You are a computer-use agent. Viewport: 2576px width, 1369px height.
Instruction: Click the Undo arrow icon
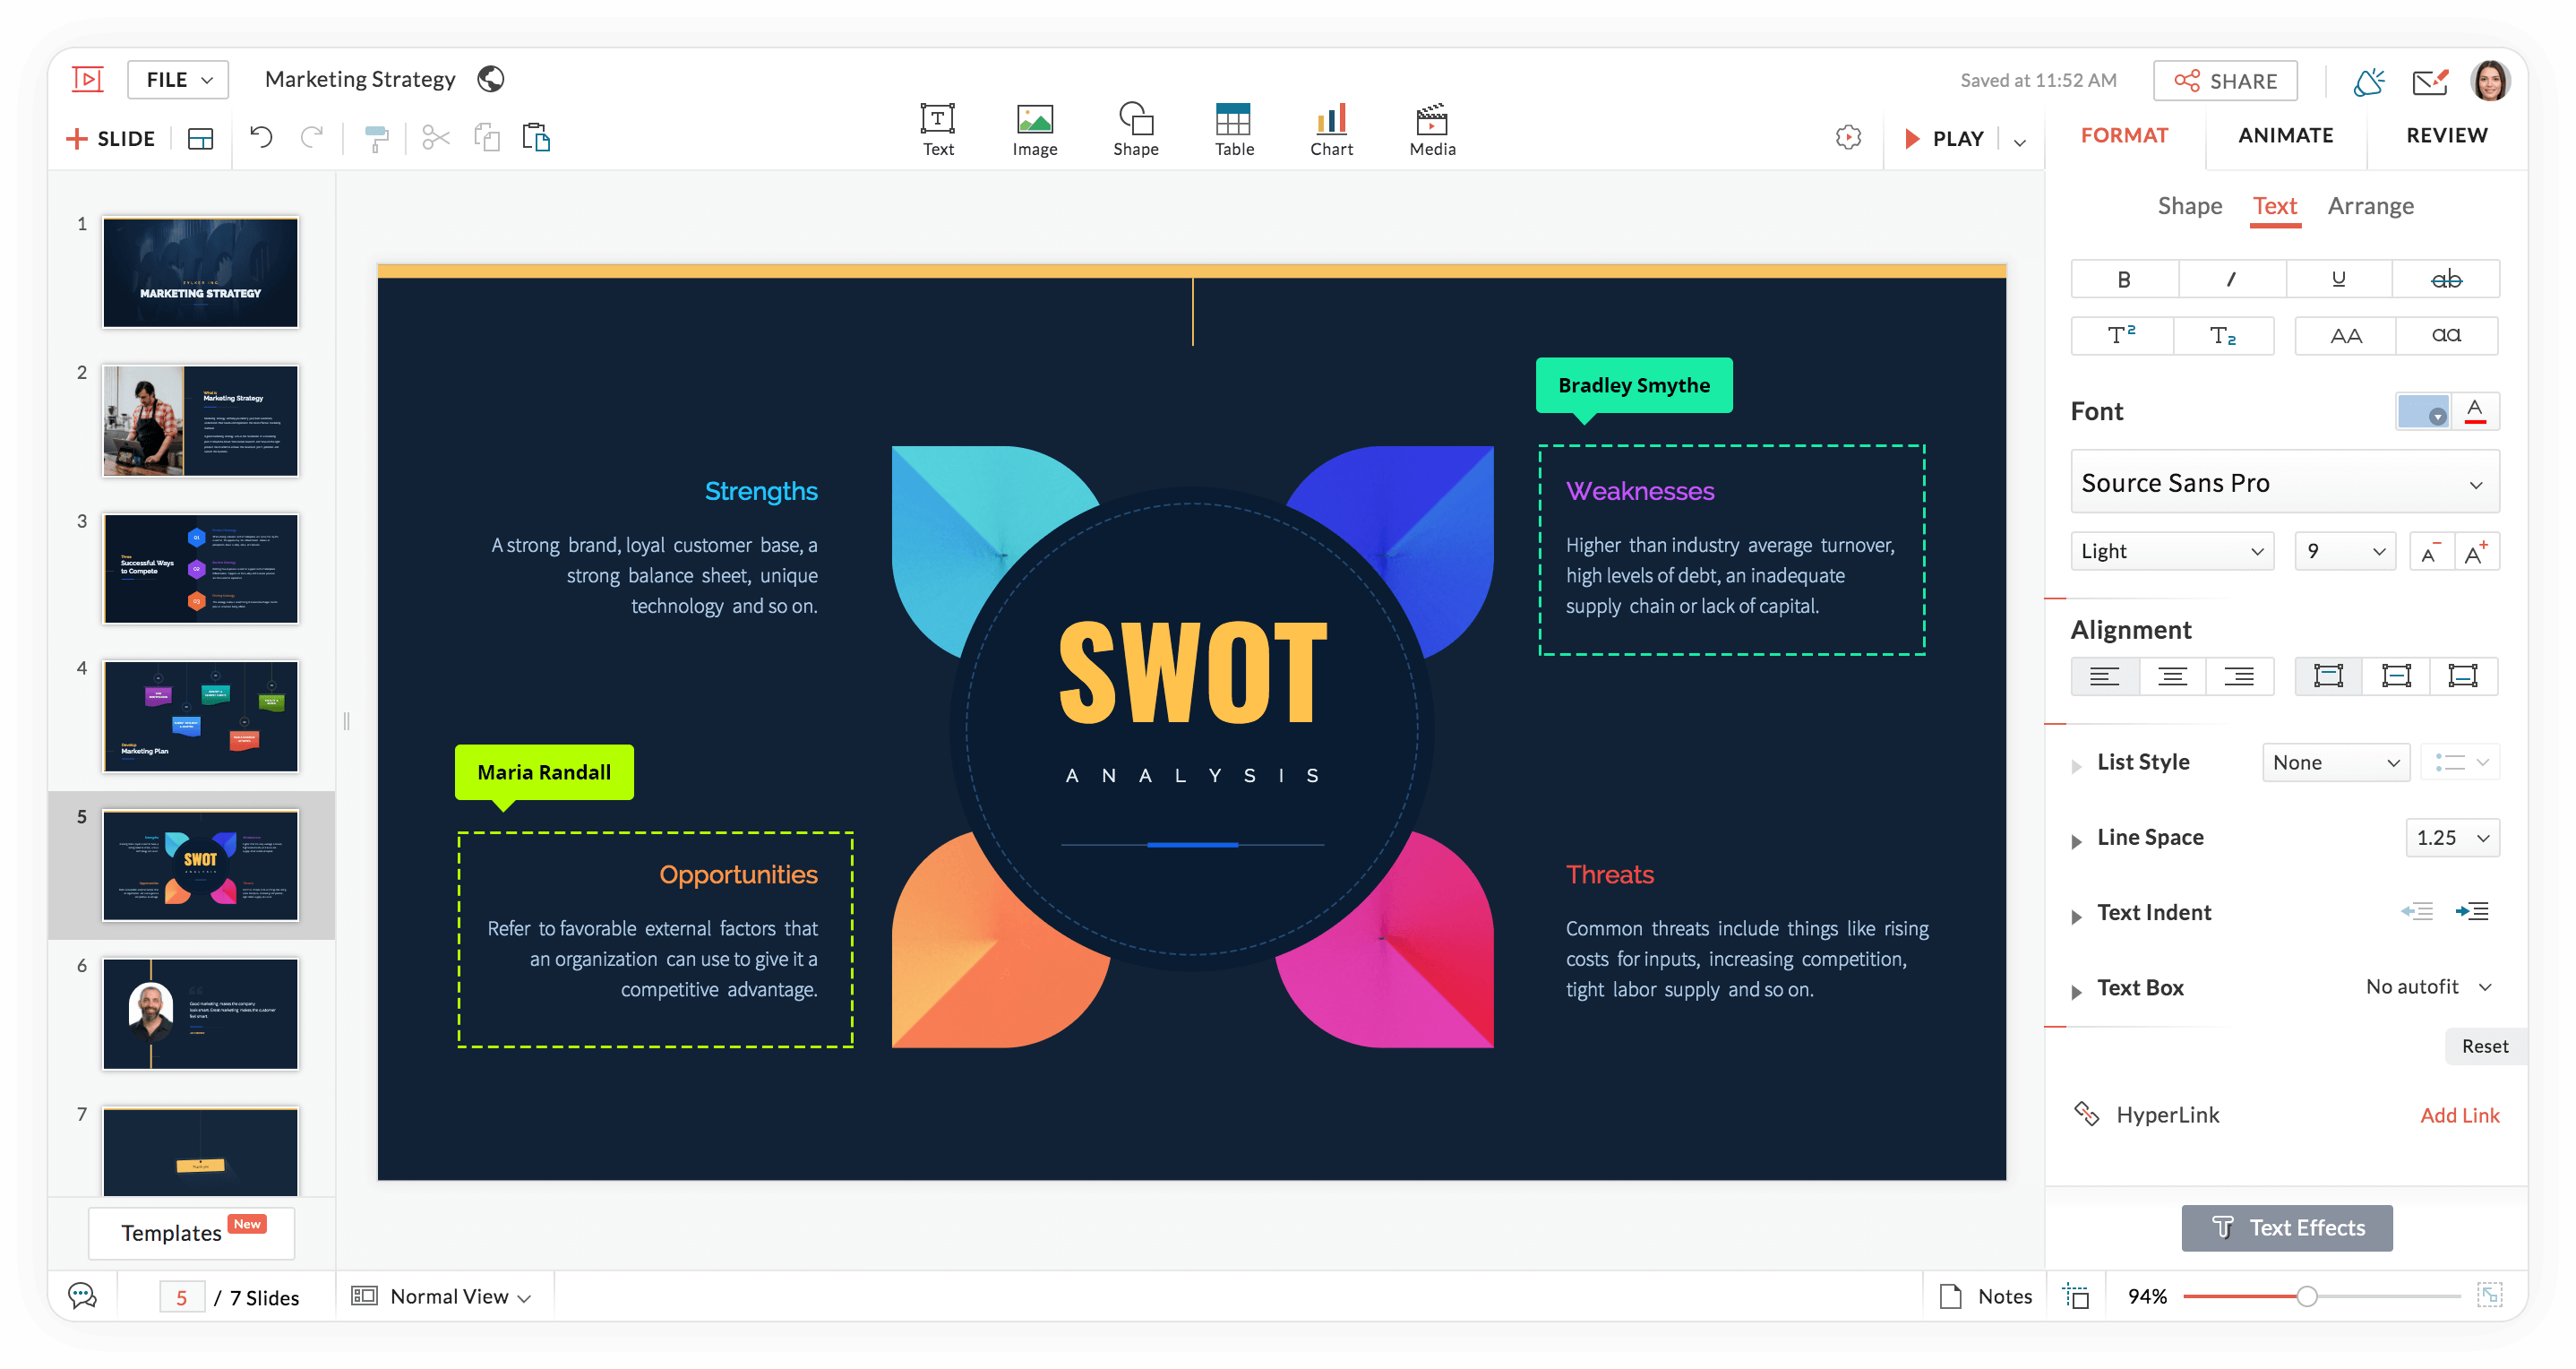tap(261, 137)
